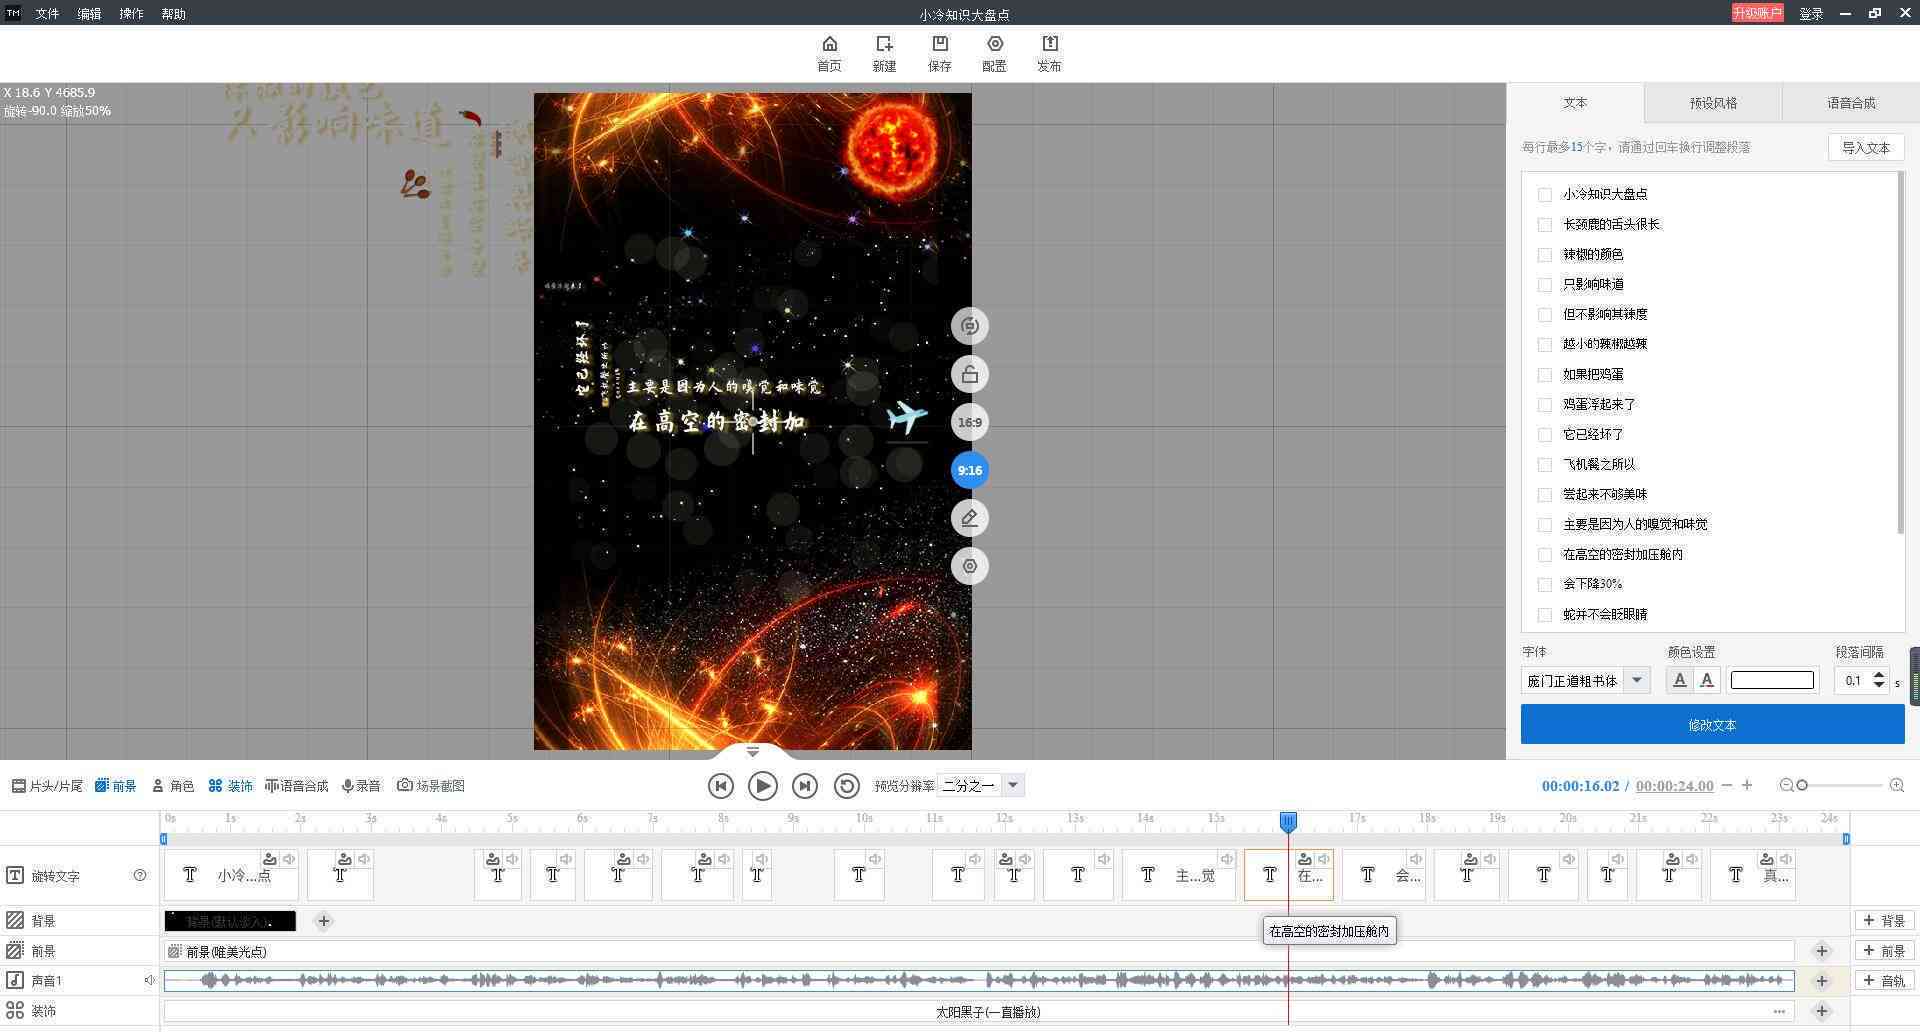Check the 只影响味道 checkbox

pyautogui.click(x=1545, y=285)
